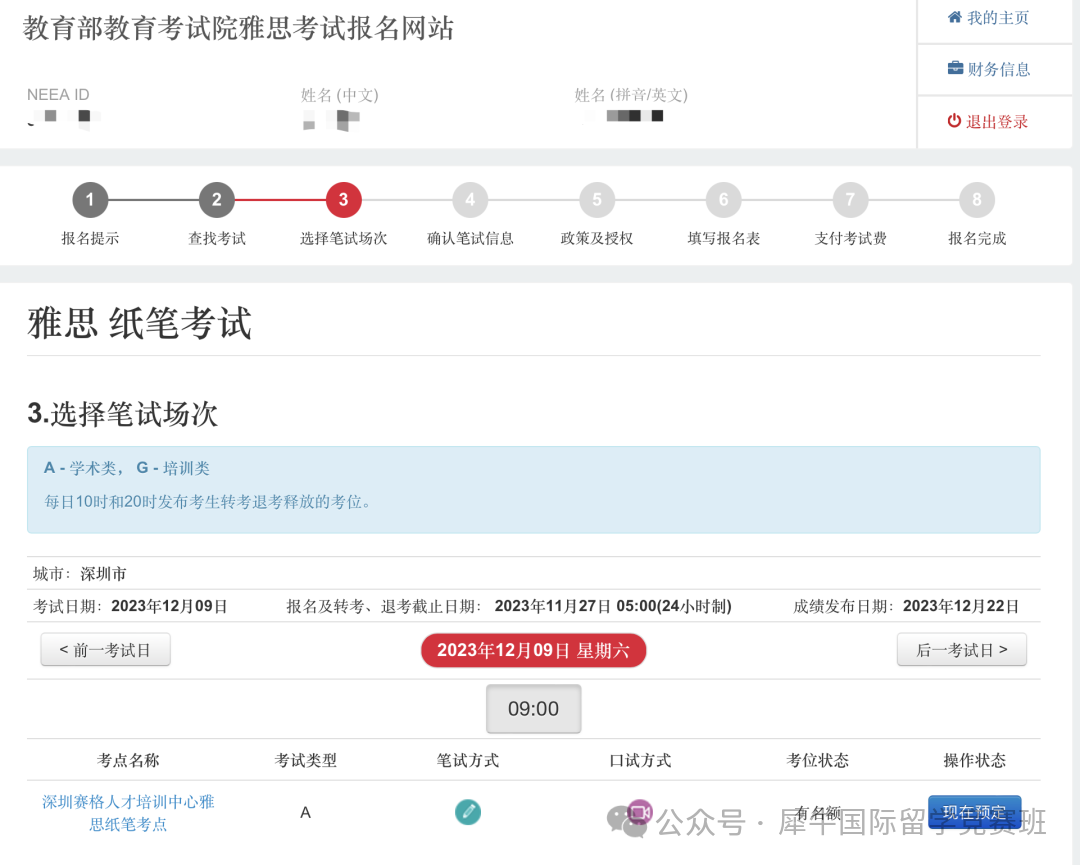Click the 查找考试 step label
Screen dimensions: 1080x865
[216, 238]
